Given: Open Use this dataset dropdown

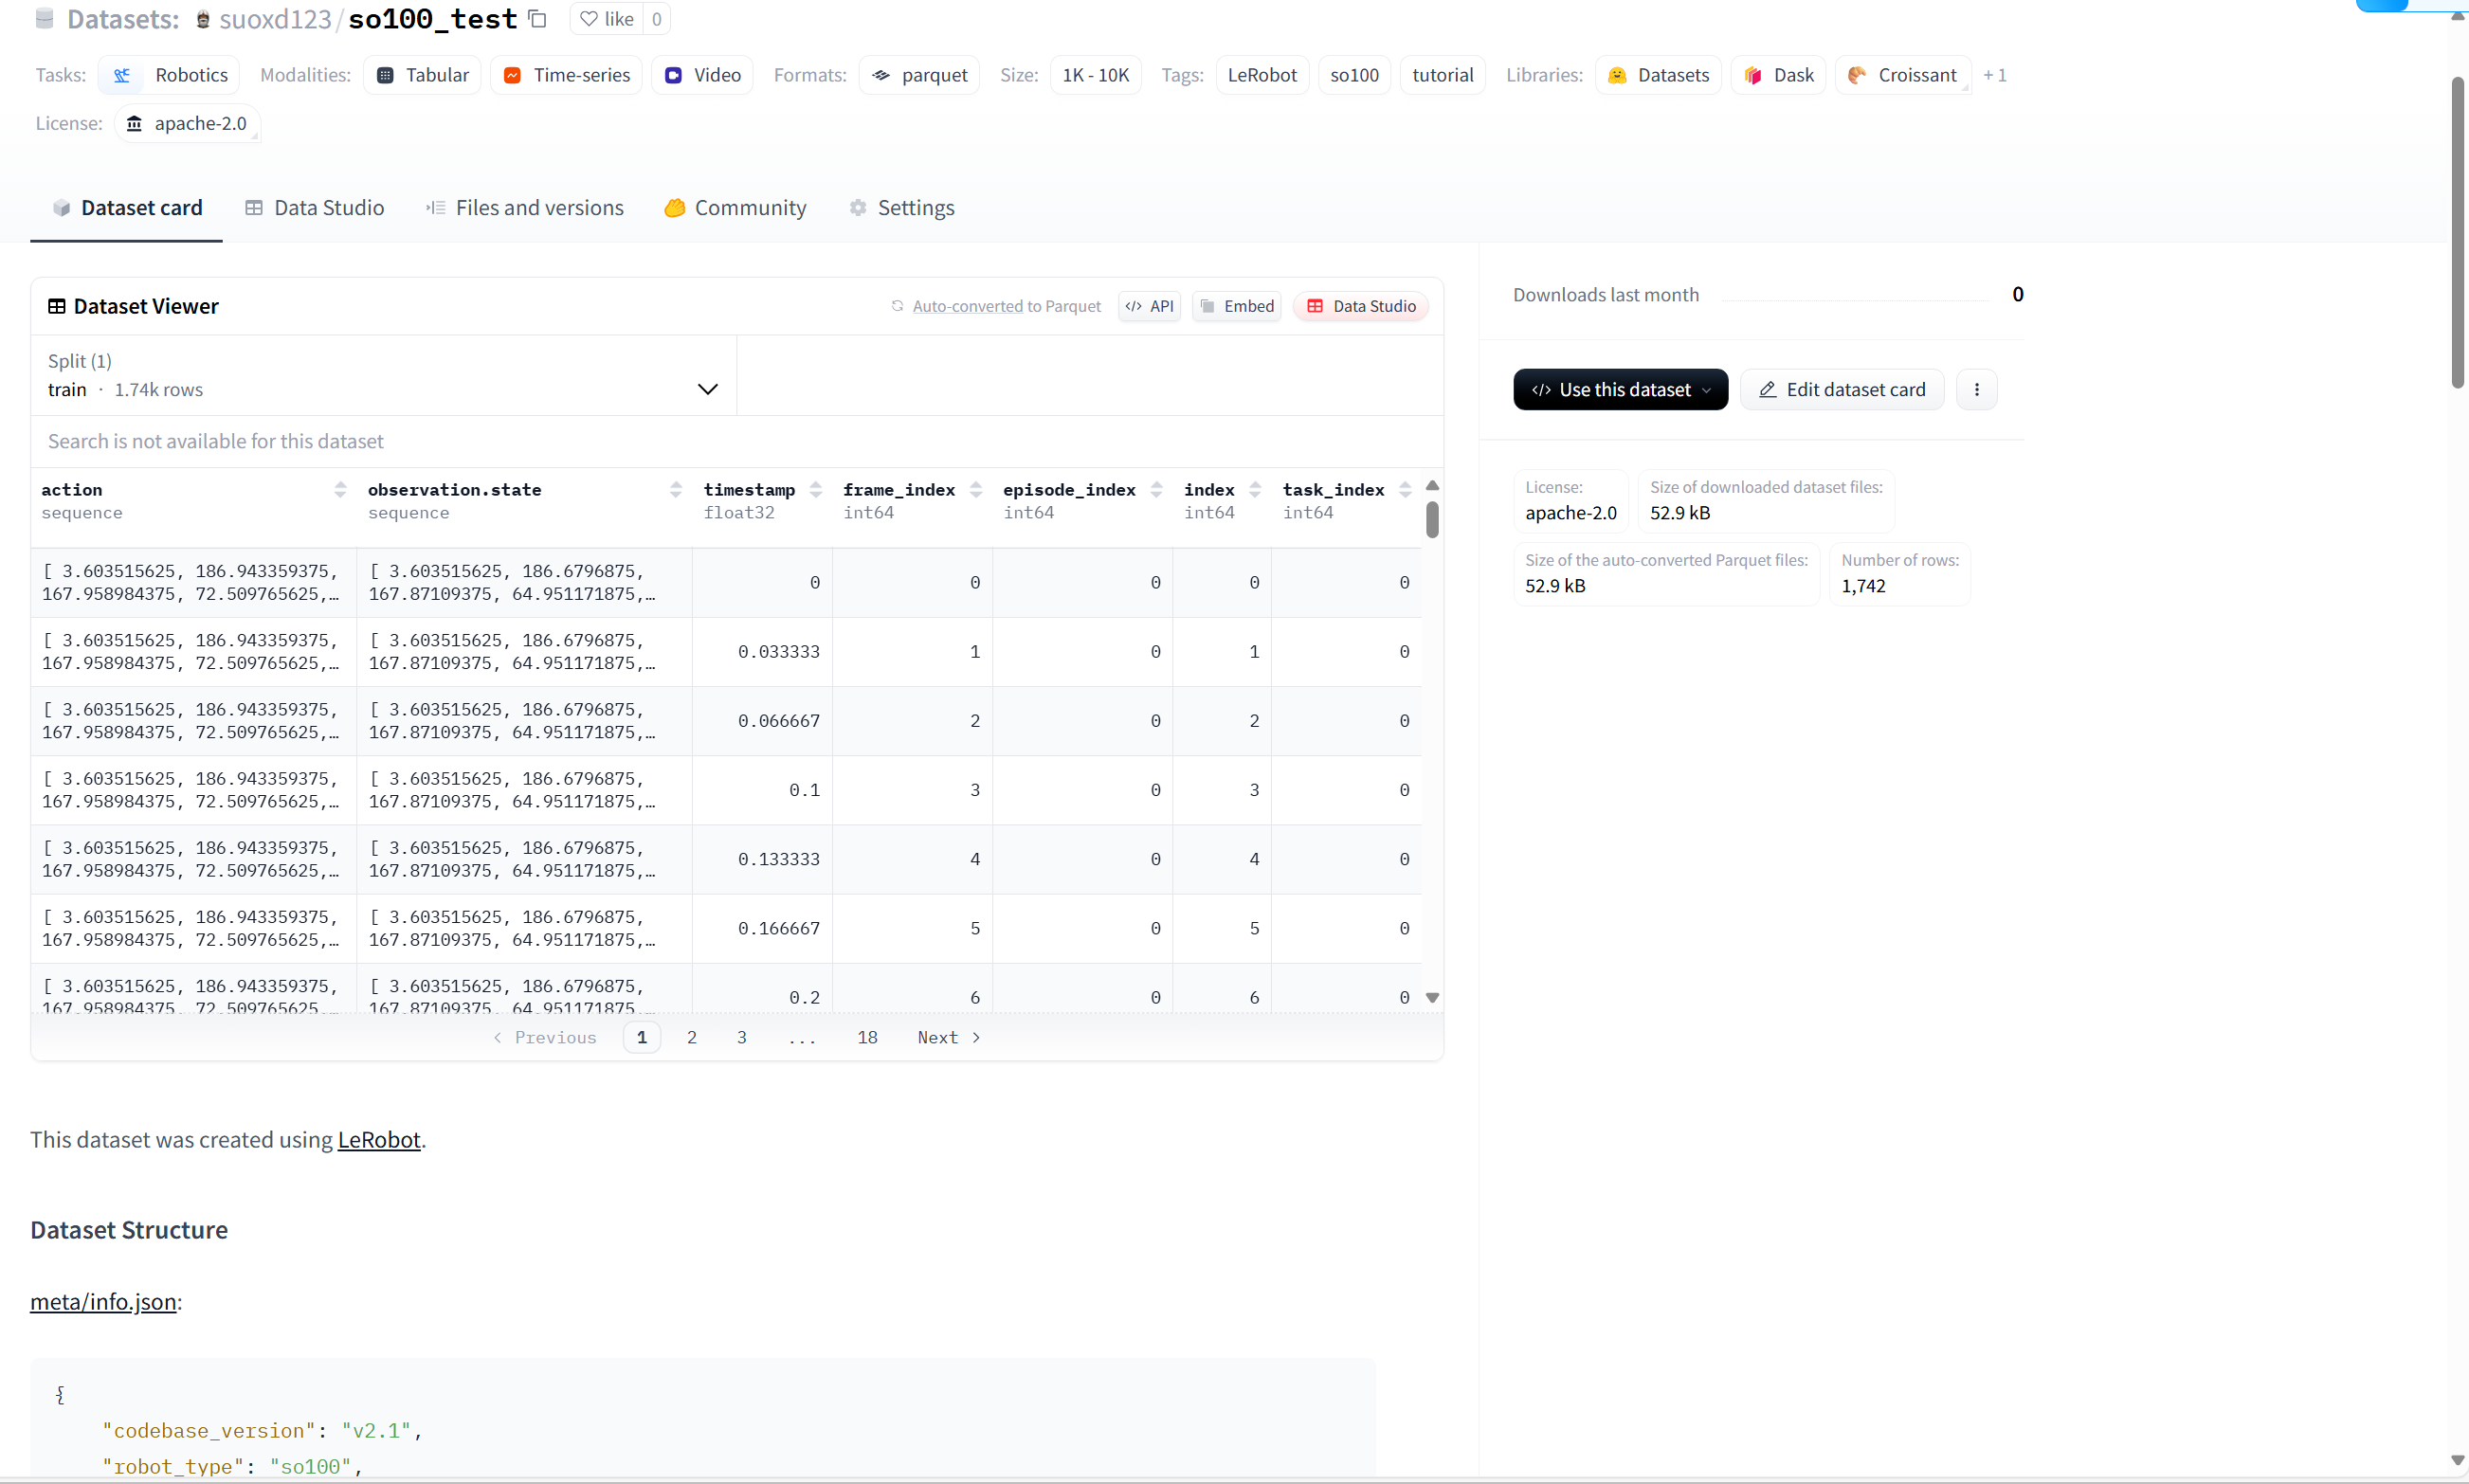Looking at the screenshot, I should pos(1620,390).
